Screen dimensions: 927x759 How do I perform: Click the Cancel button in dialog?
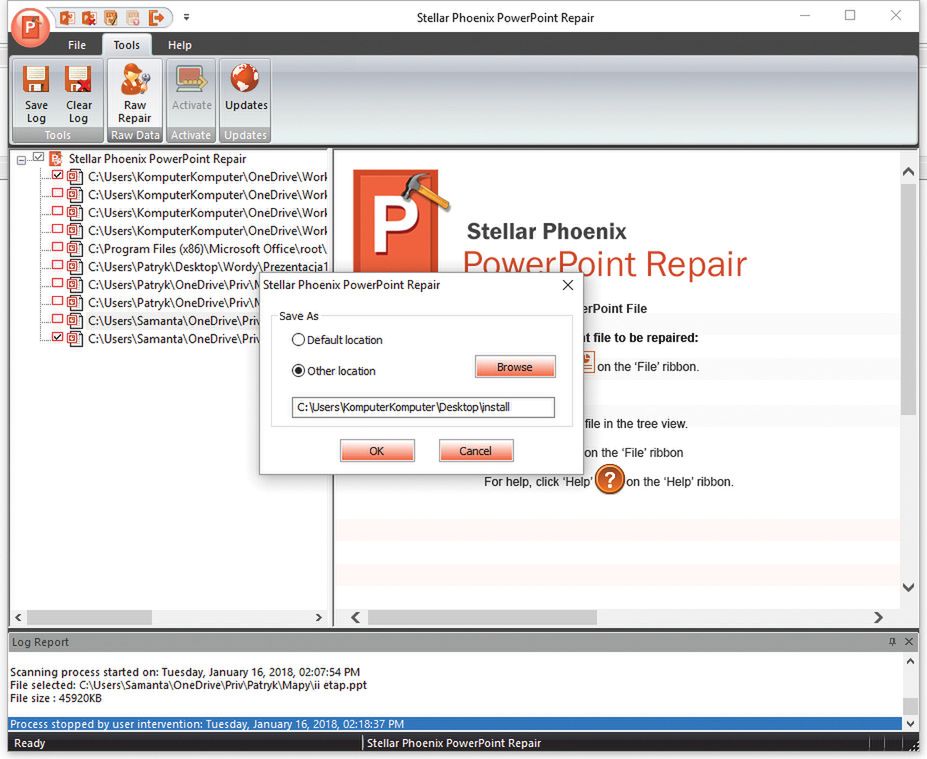476,451
